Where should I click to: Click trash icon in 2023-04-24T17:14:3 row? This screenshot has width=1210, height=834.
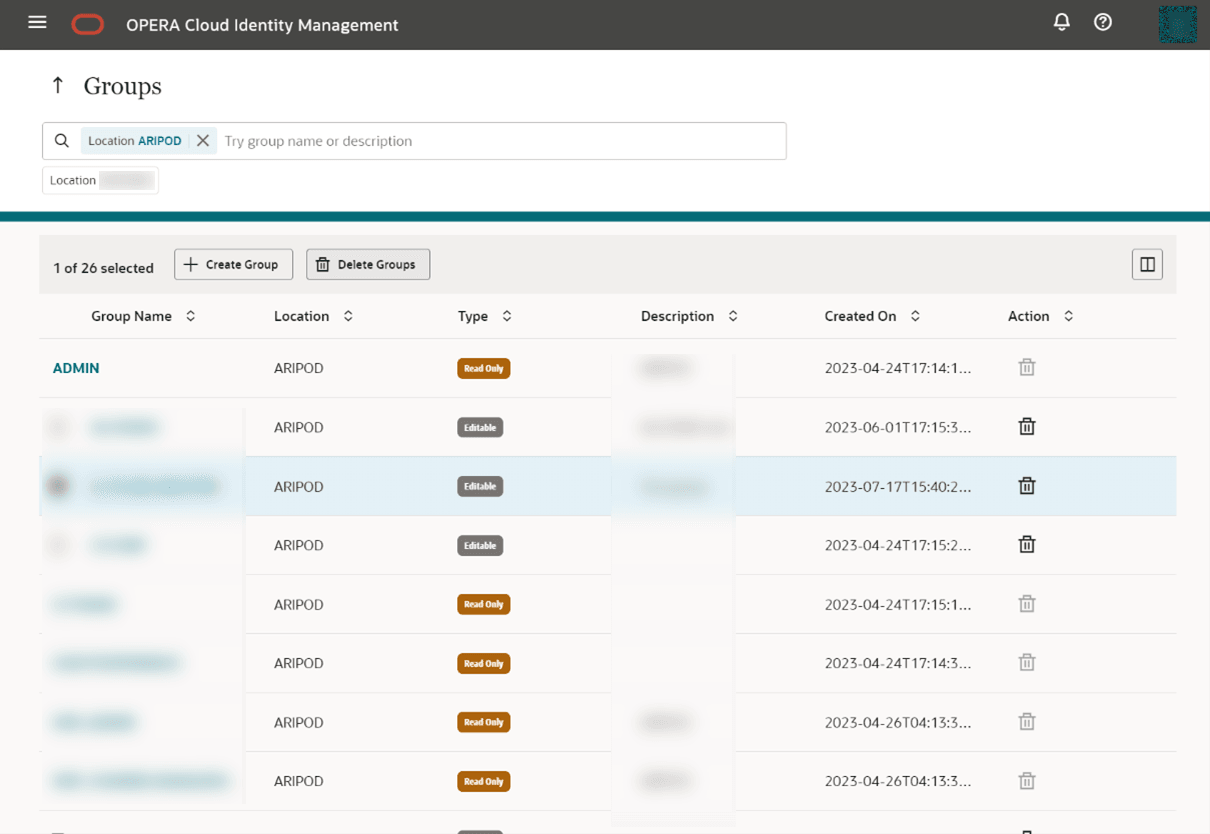click(1027, 662)
